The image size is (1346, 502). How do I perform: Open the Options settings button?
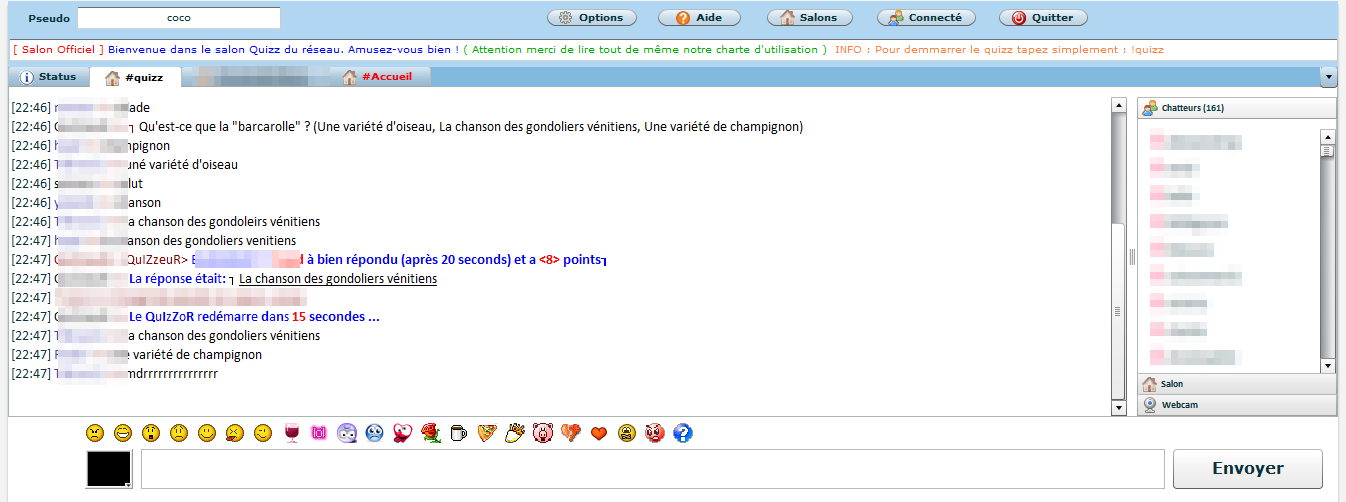[x=591, y=18]
